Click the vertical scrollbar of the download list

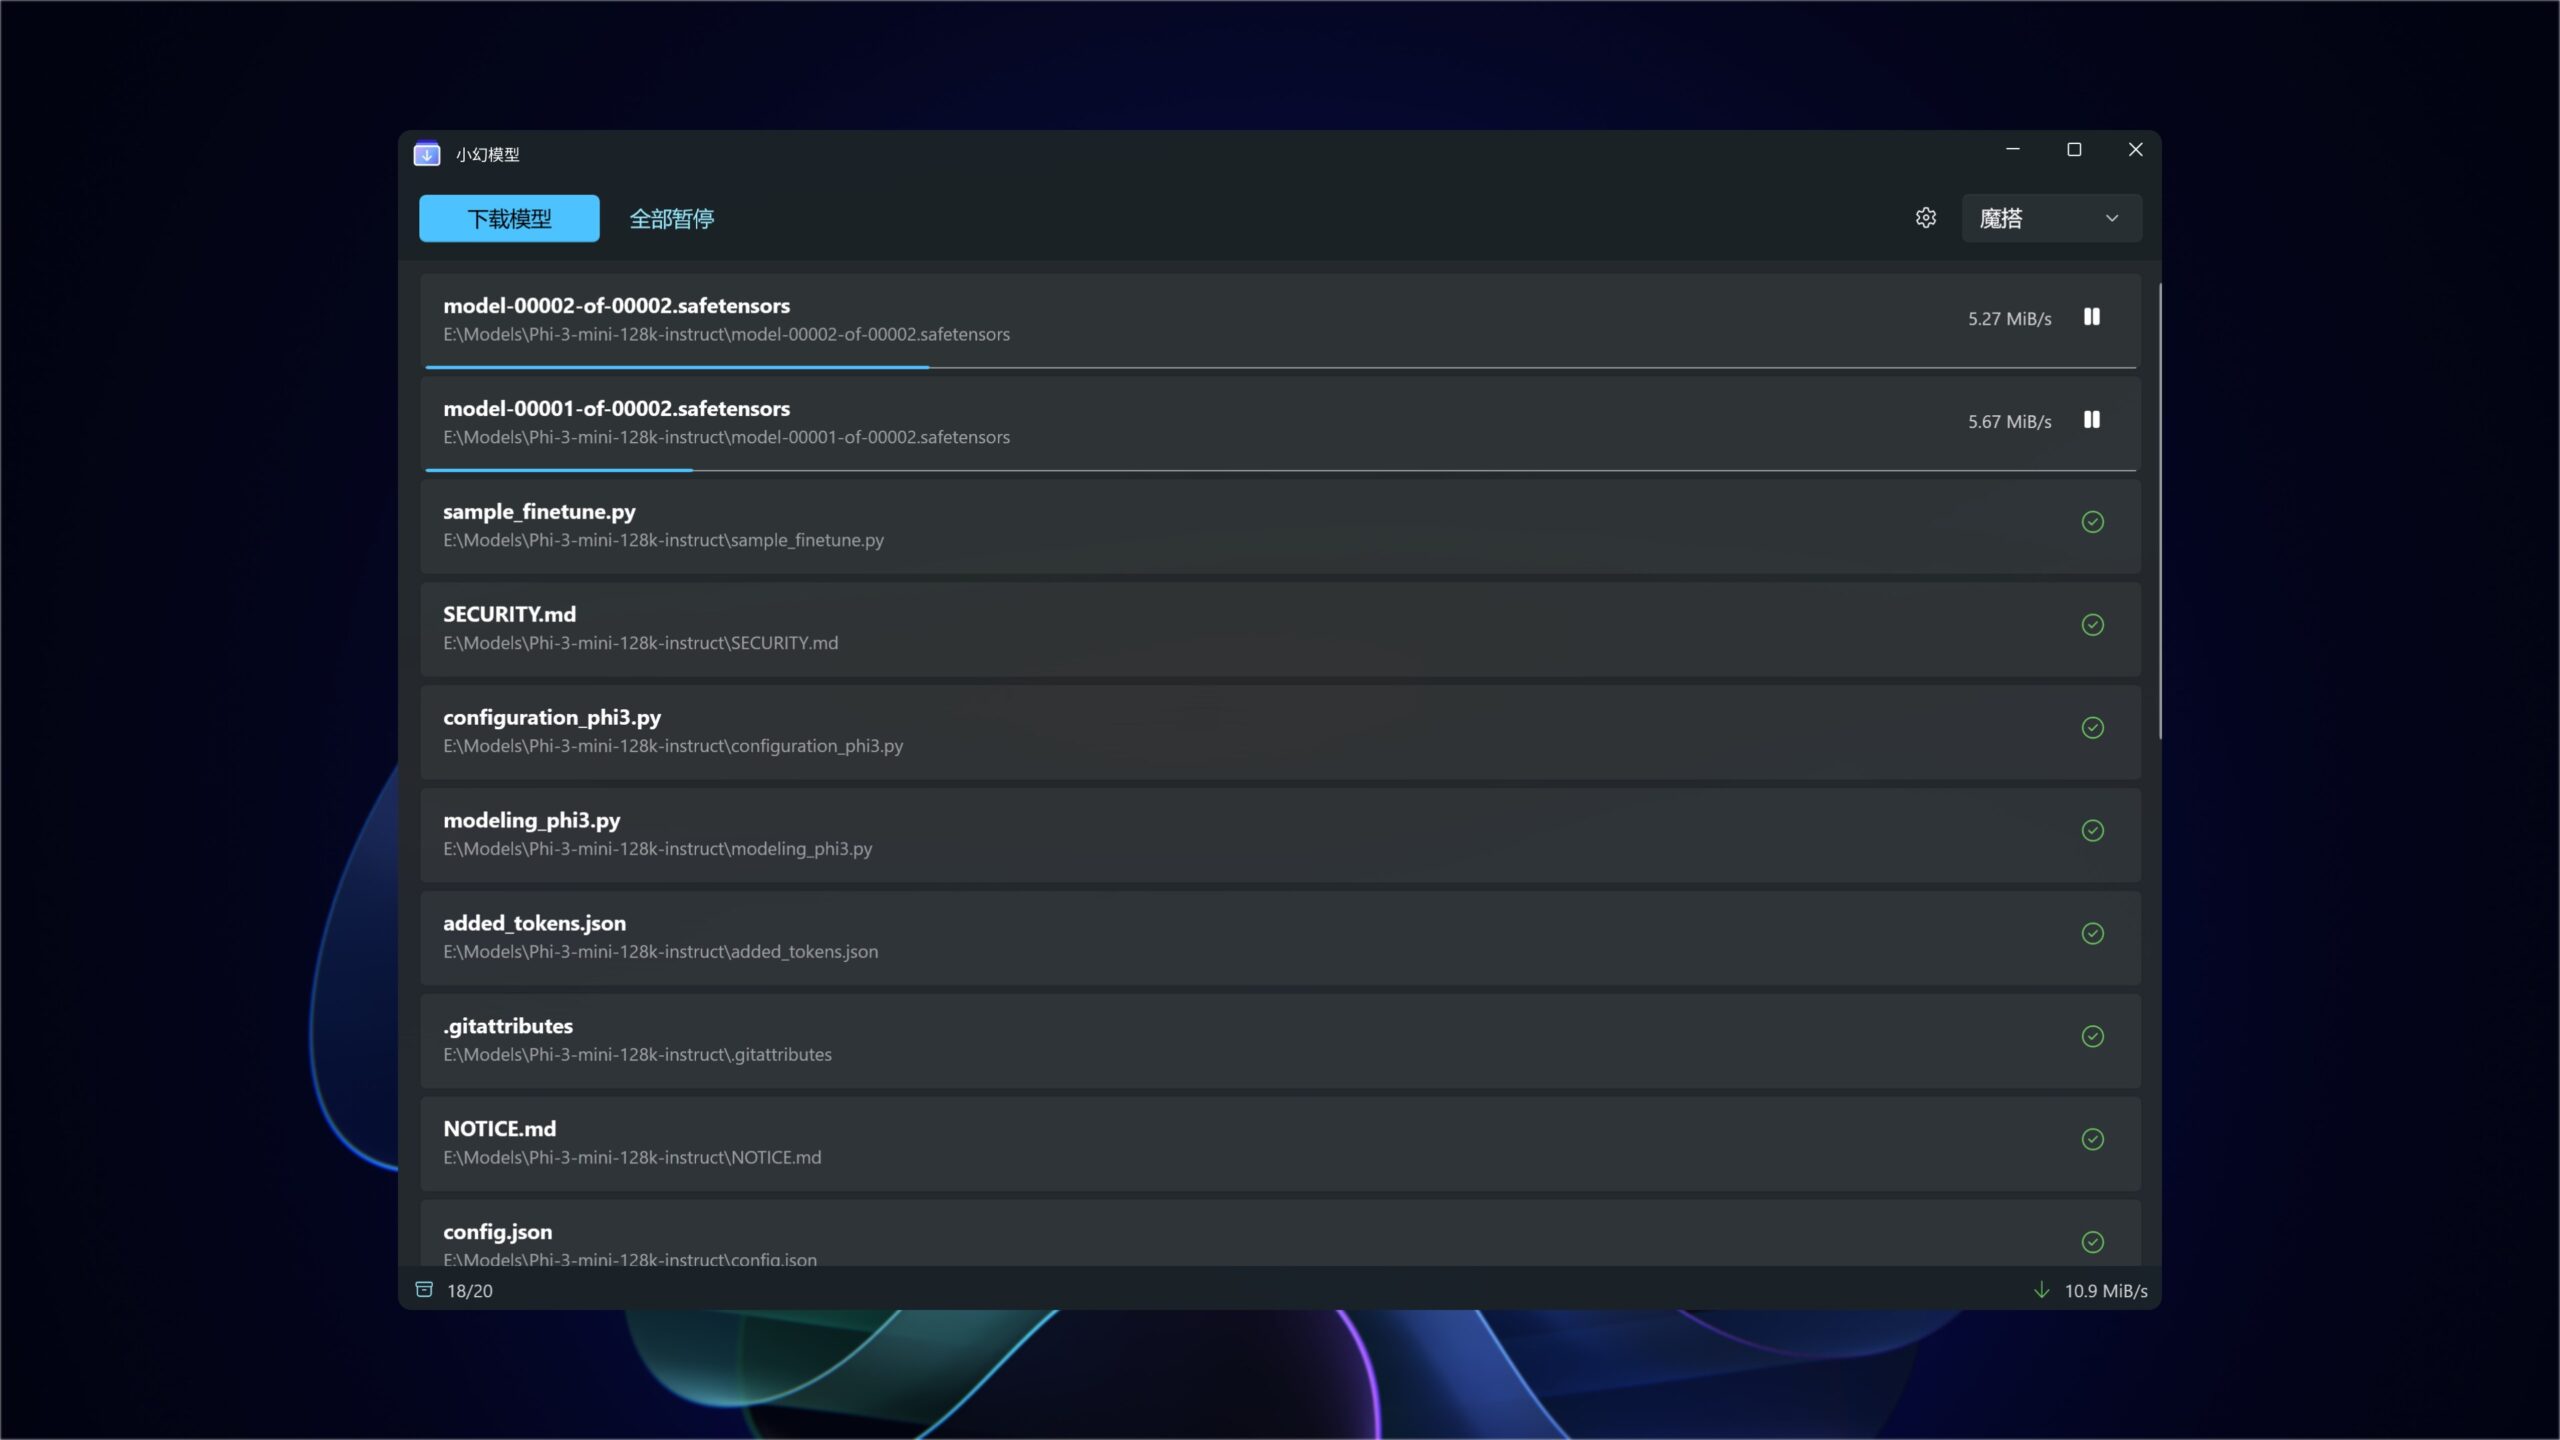(2160, 512)
